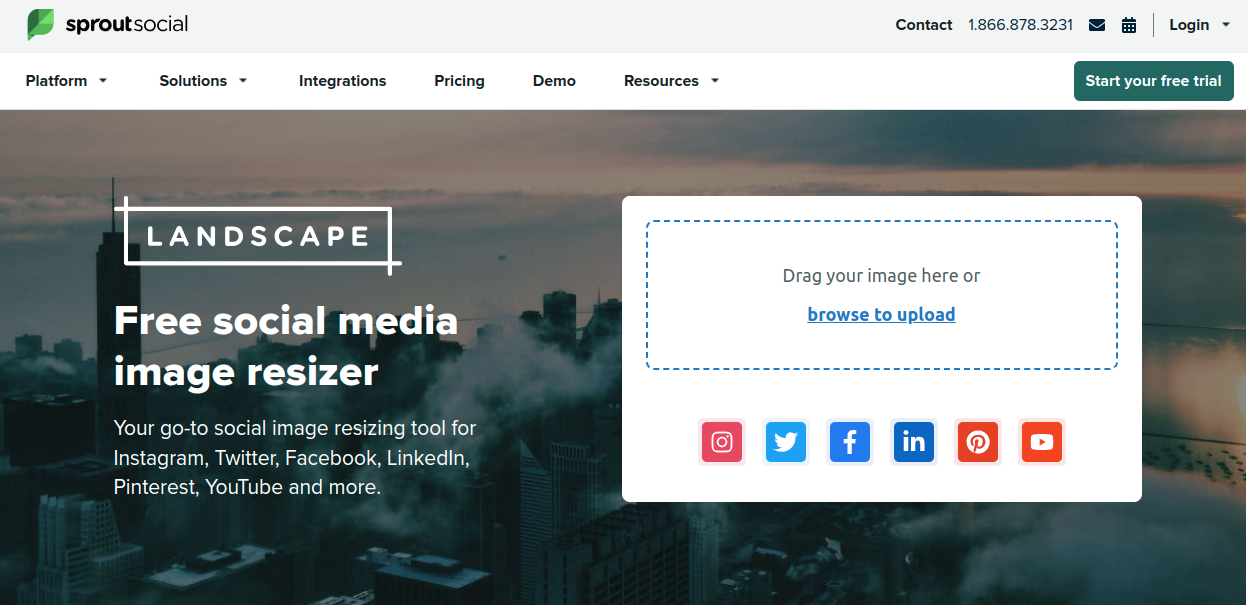Click the browse to upload link
This screenshot has height=605, width=1248.
(881, 314)
